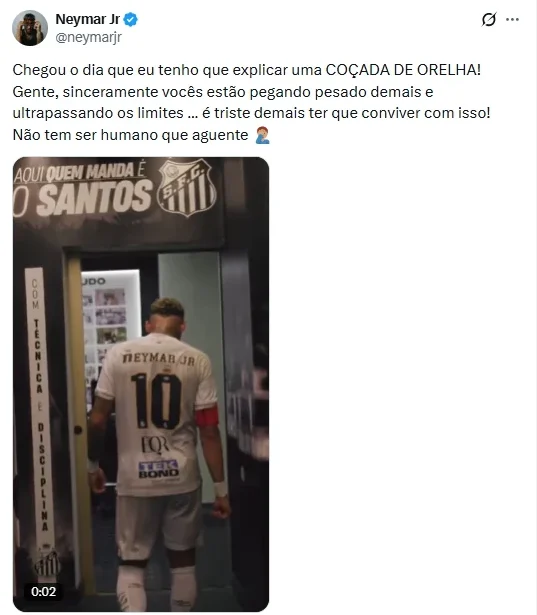Click the blue verified badge
537x615 pixels.
pos(130,19)
